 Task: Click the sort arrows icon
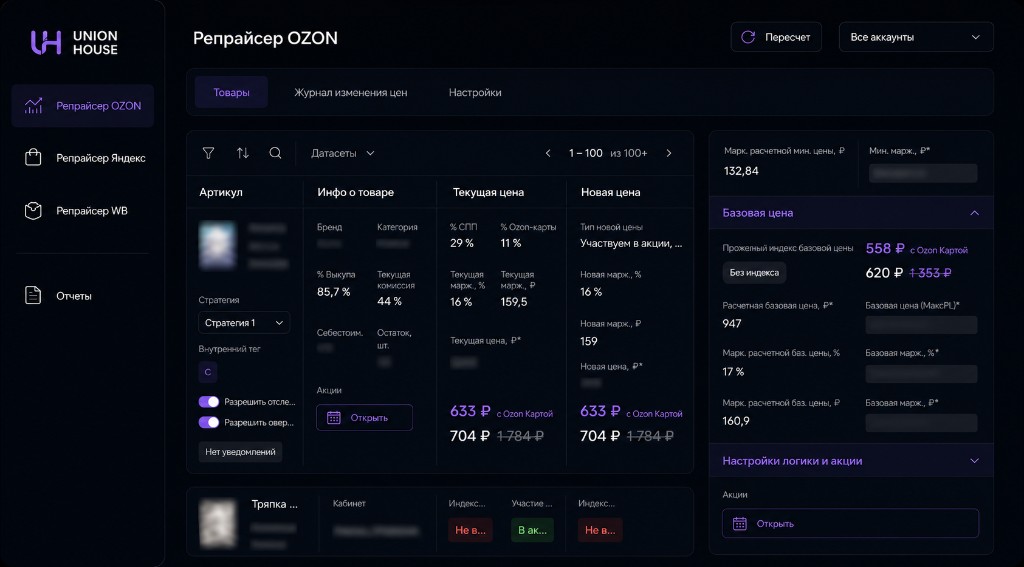(x=242, y=153)
